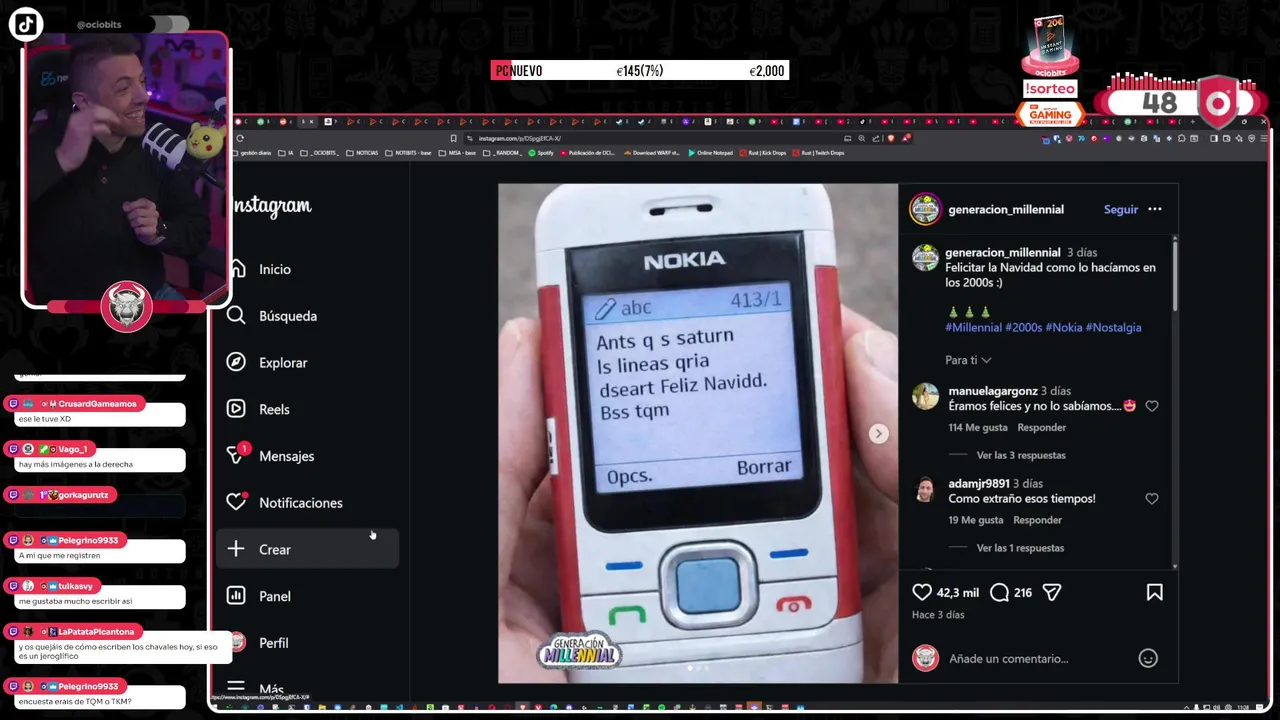
Task: Open the MISA - base bookmark folder
Action: [x=457, y=153]
